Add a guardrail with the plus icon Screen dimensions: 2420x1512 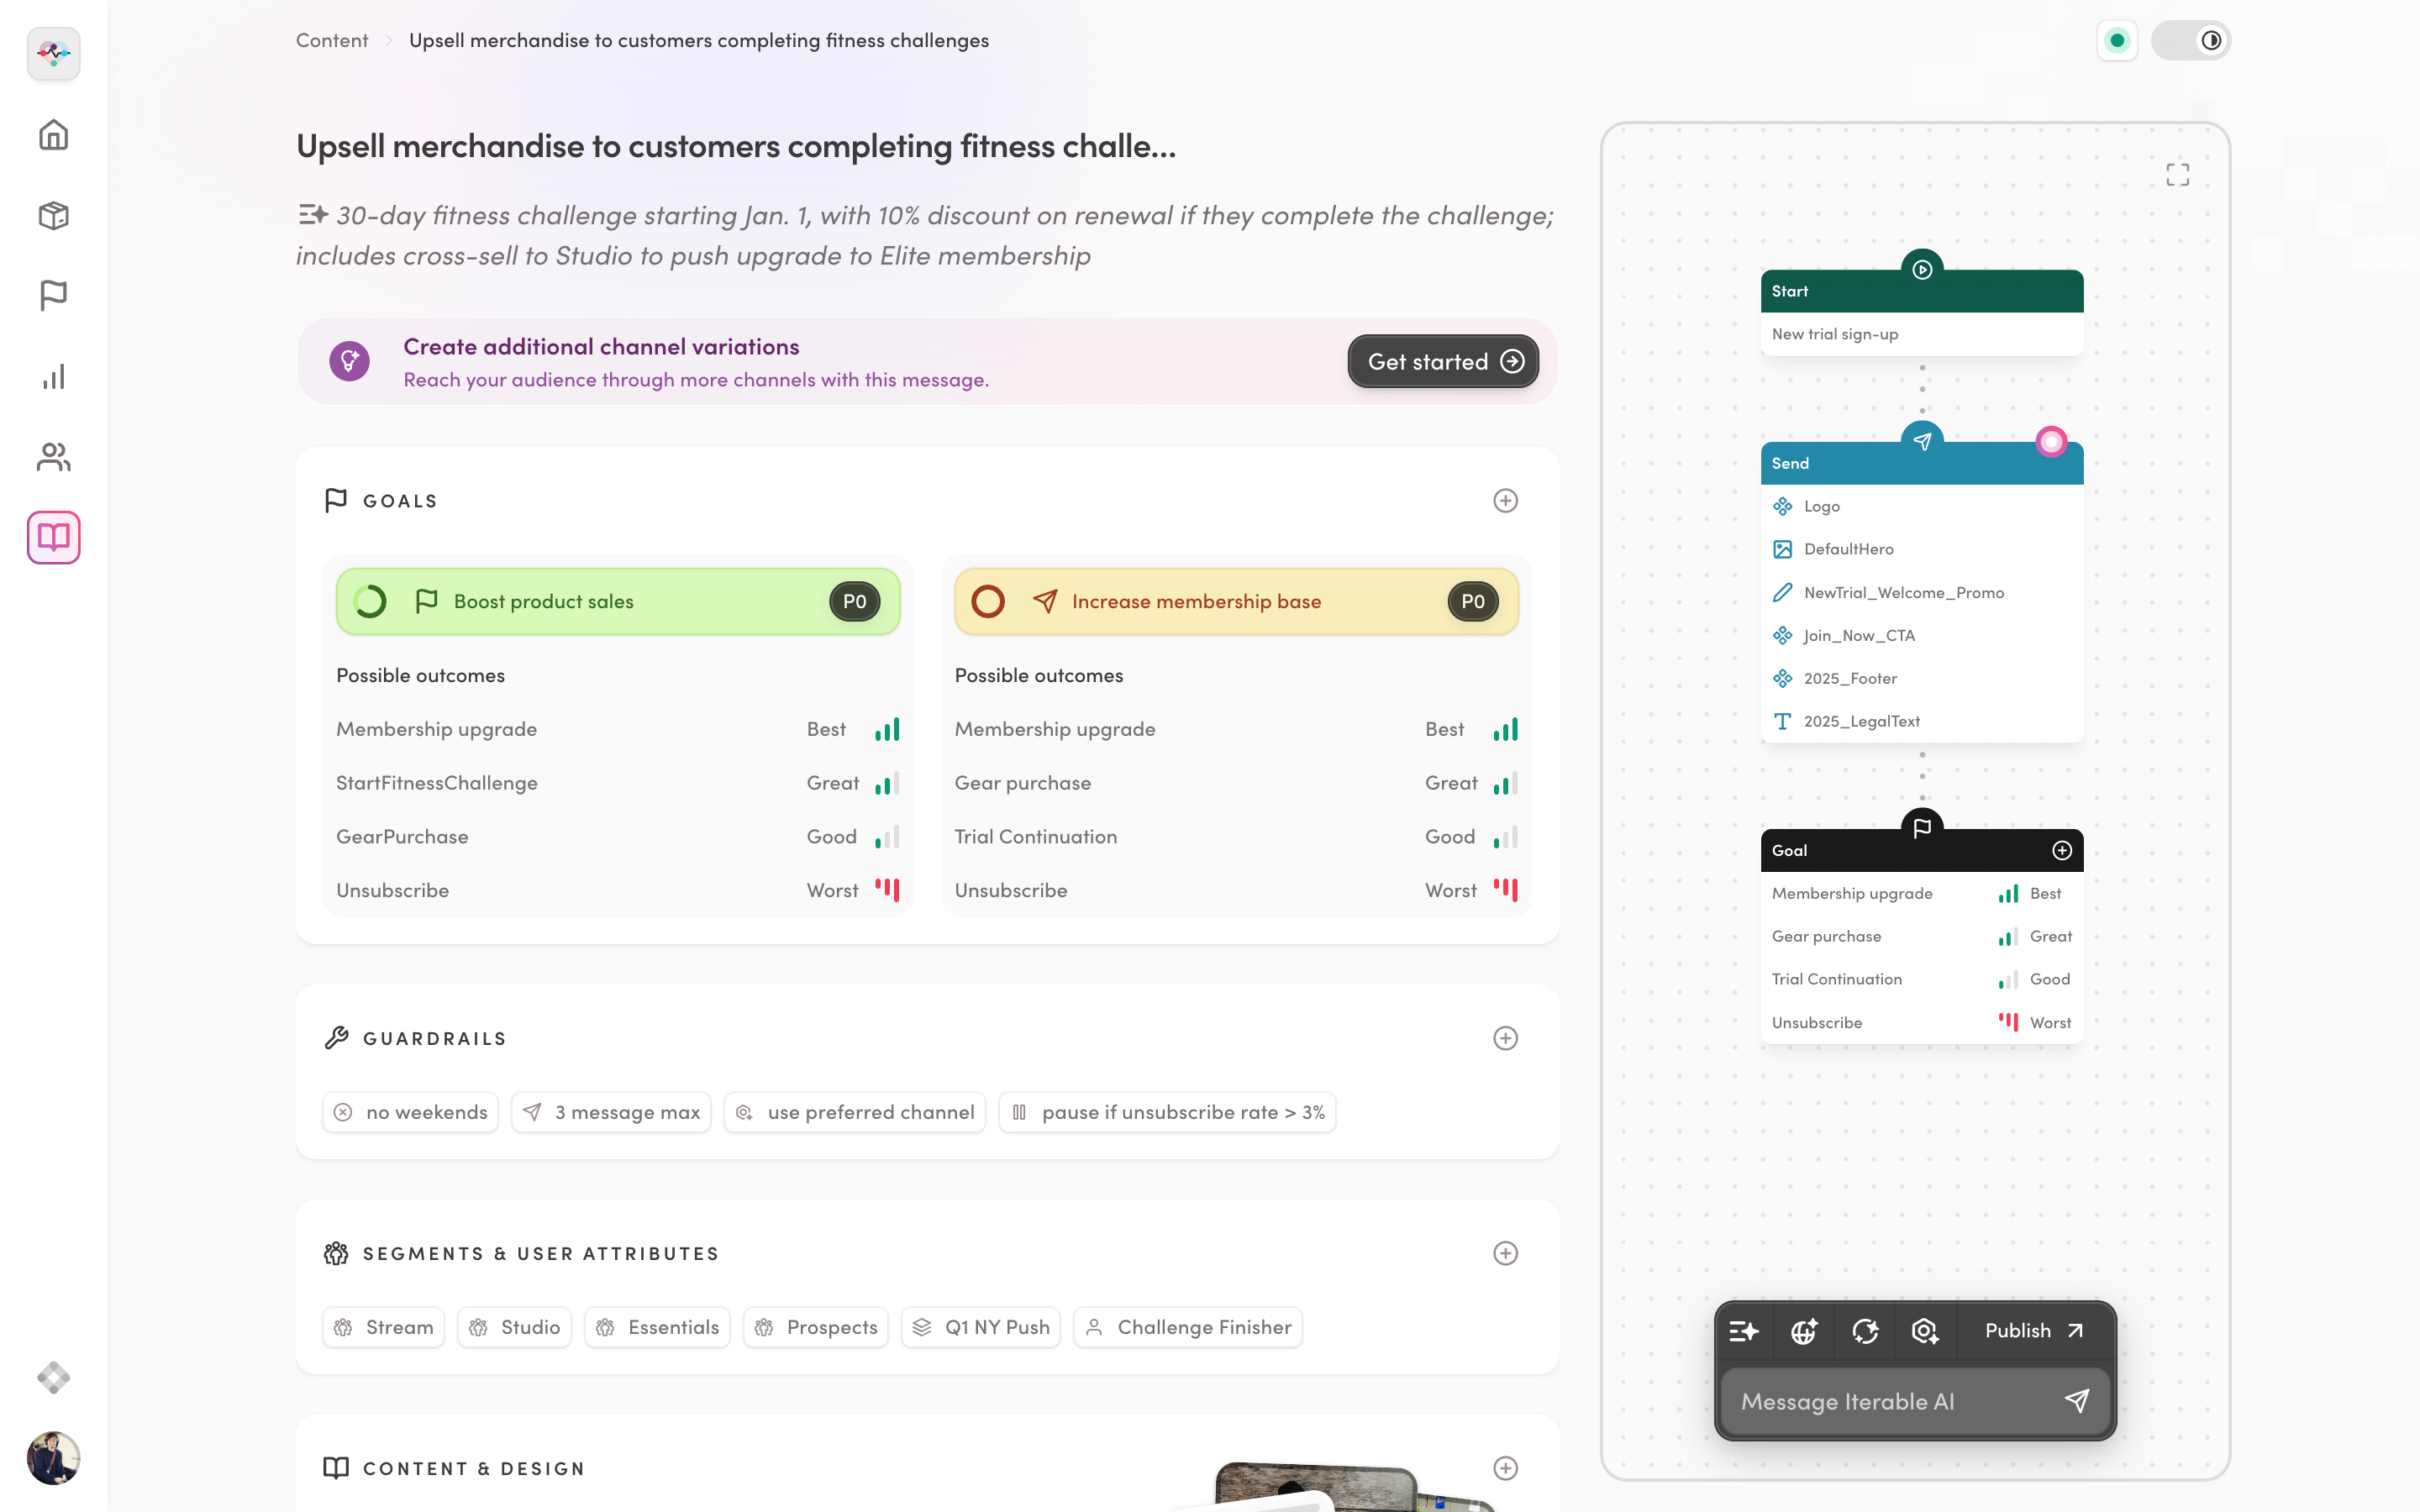pos(1505,1039)
